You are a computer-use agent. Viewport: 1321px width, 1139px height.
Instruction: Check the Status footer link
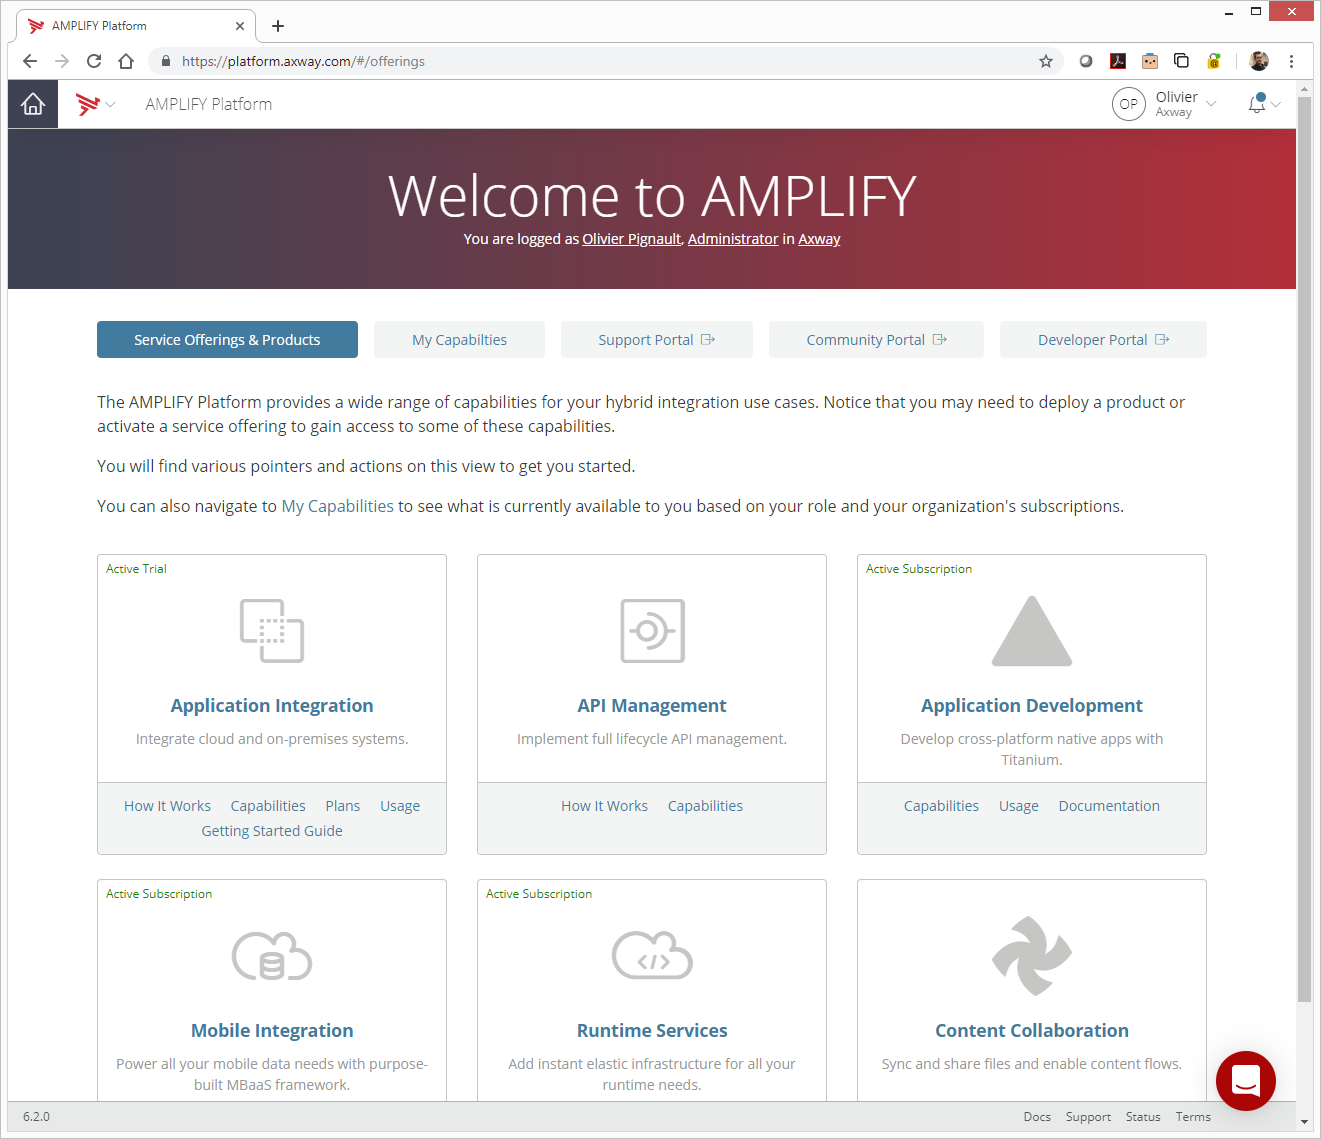coord(1143,1117)
